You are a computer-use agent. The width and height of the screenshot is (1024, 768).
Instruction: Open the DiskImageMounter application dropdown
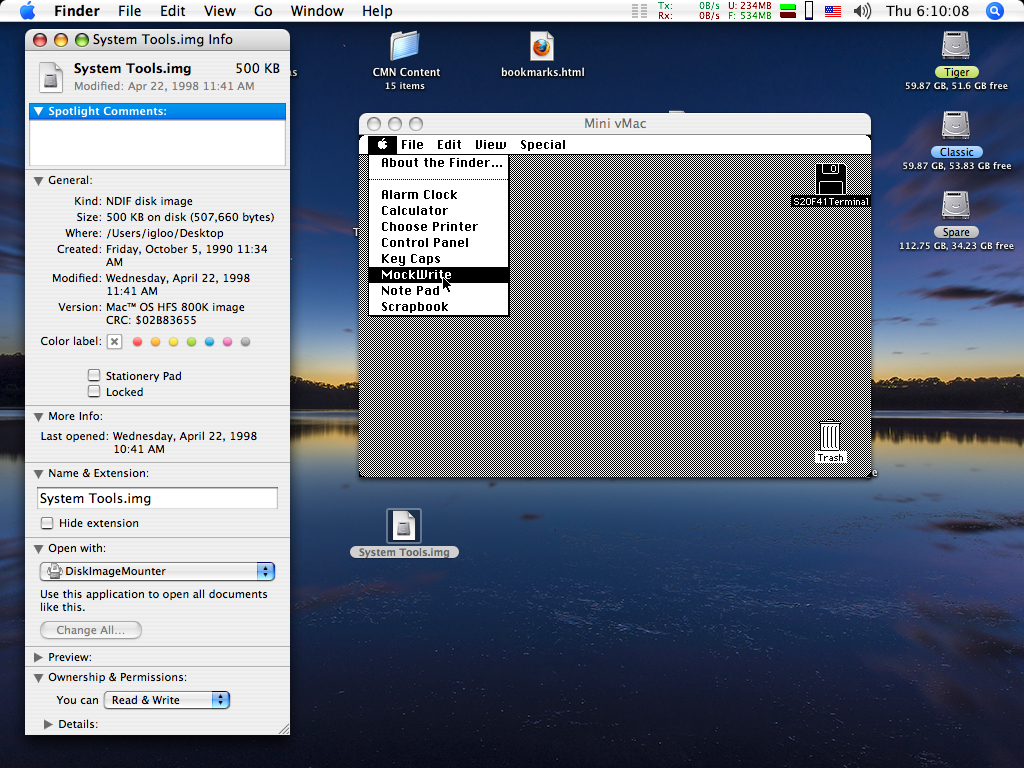point(157,571)
